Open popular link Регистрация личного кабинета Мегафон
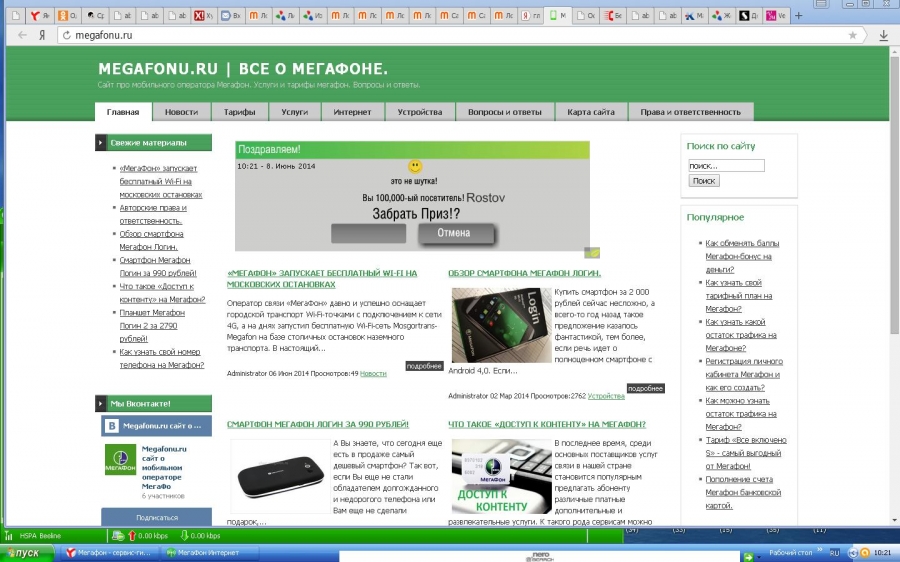Image resolution: width=900 pixels, height=562 pixels. (x=744, y=374)
